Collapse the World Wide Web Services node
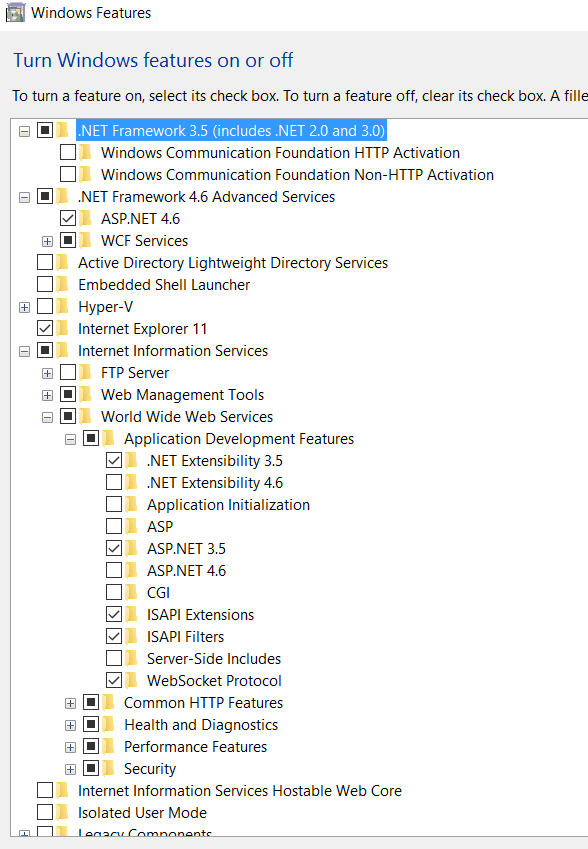Viewport: 588px width, 849px height. point(48,417)
